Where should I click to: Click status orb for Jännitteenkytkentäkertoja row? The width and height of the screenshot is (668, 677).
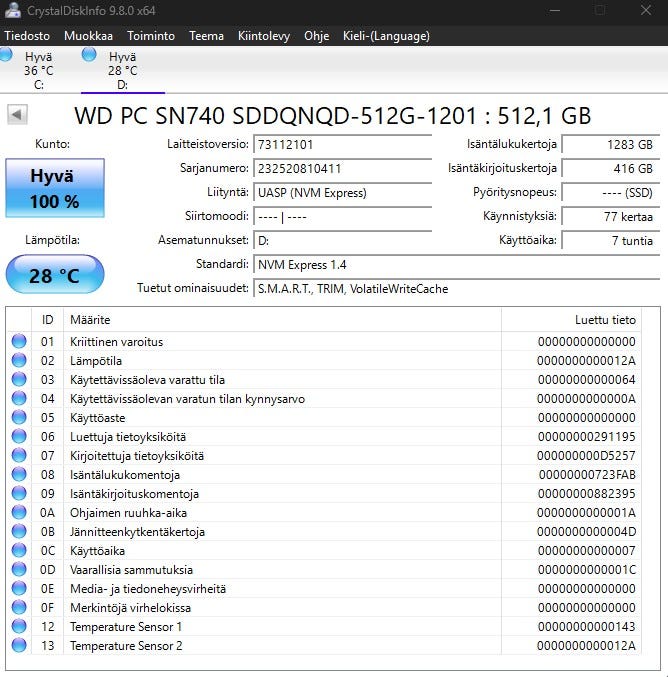pos(19,531)
